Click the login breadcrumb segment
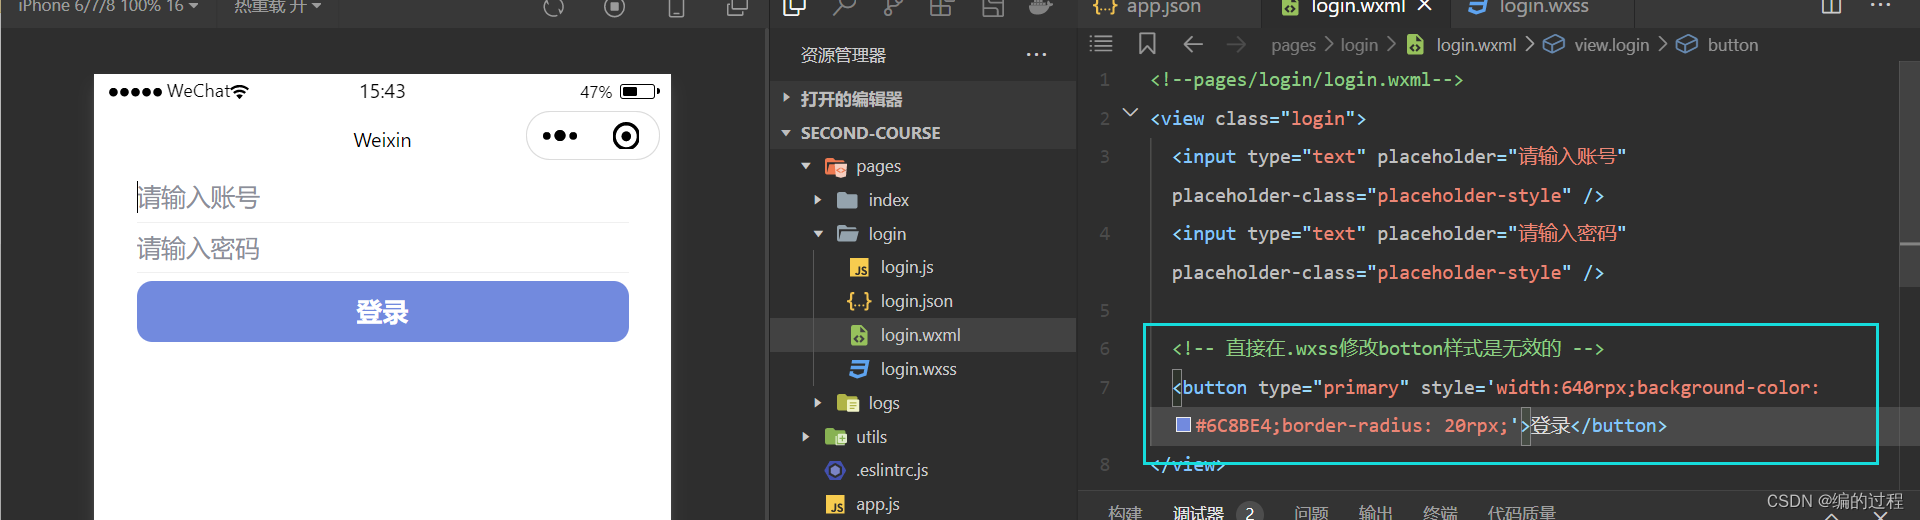The image size is (1920, 520). 1359,45
